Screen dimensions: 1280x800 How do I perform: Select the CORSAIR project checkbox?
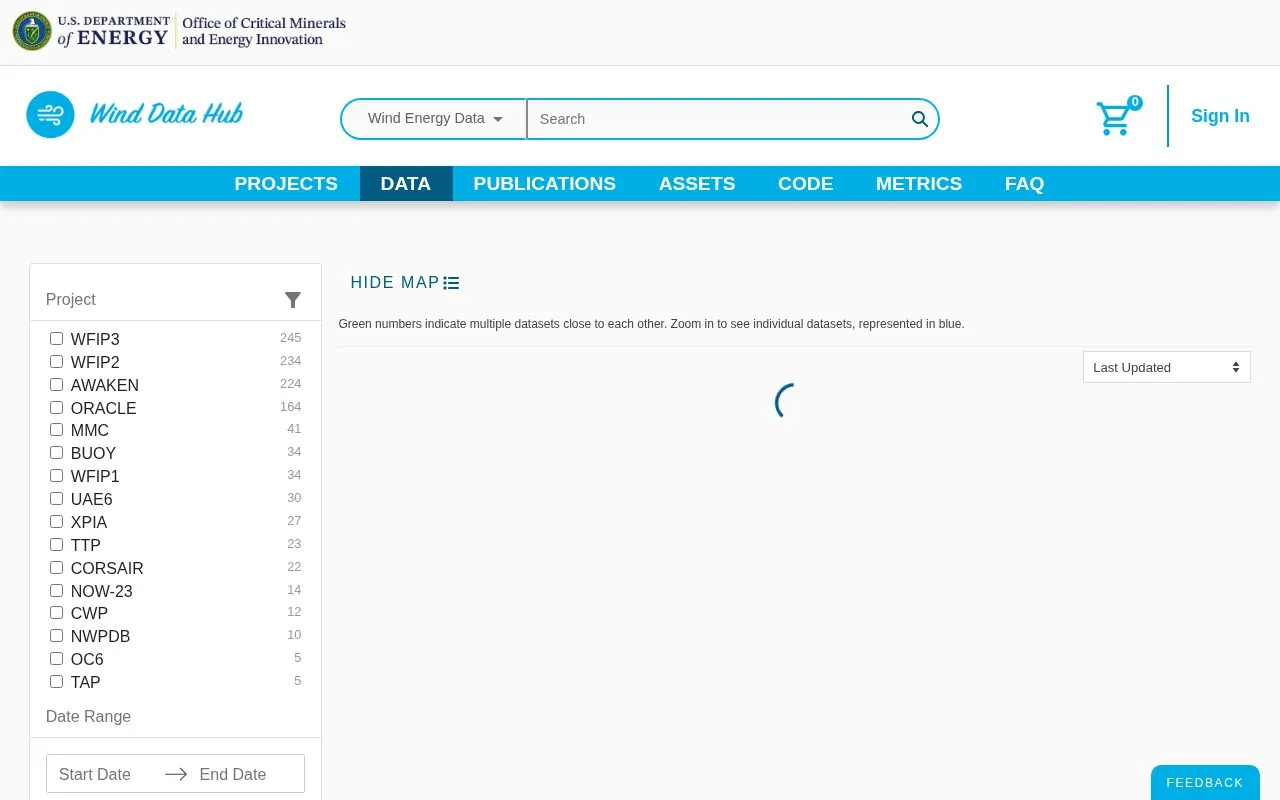pos(56,568)
